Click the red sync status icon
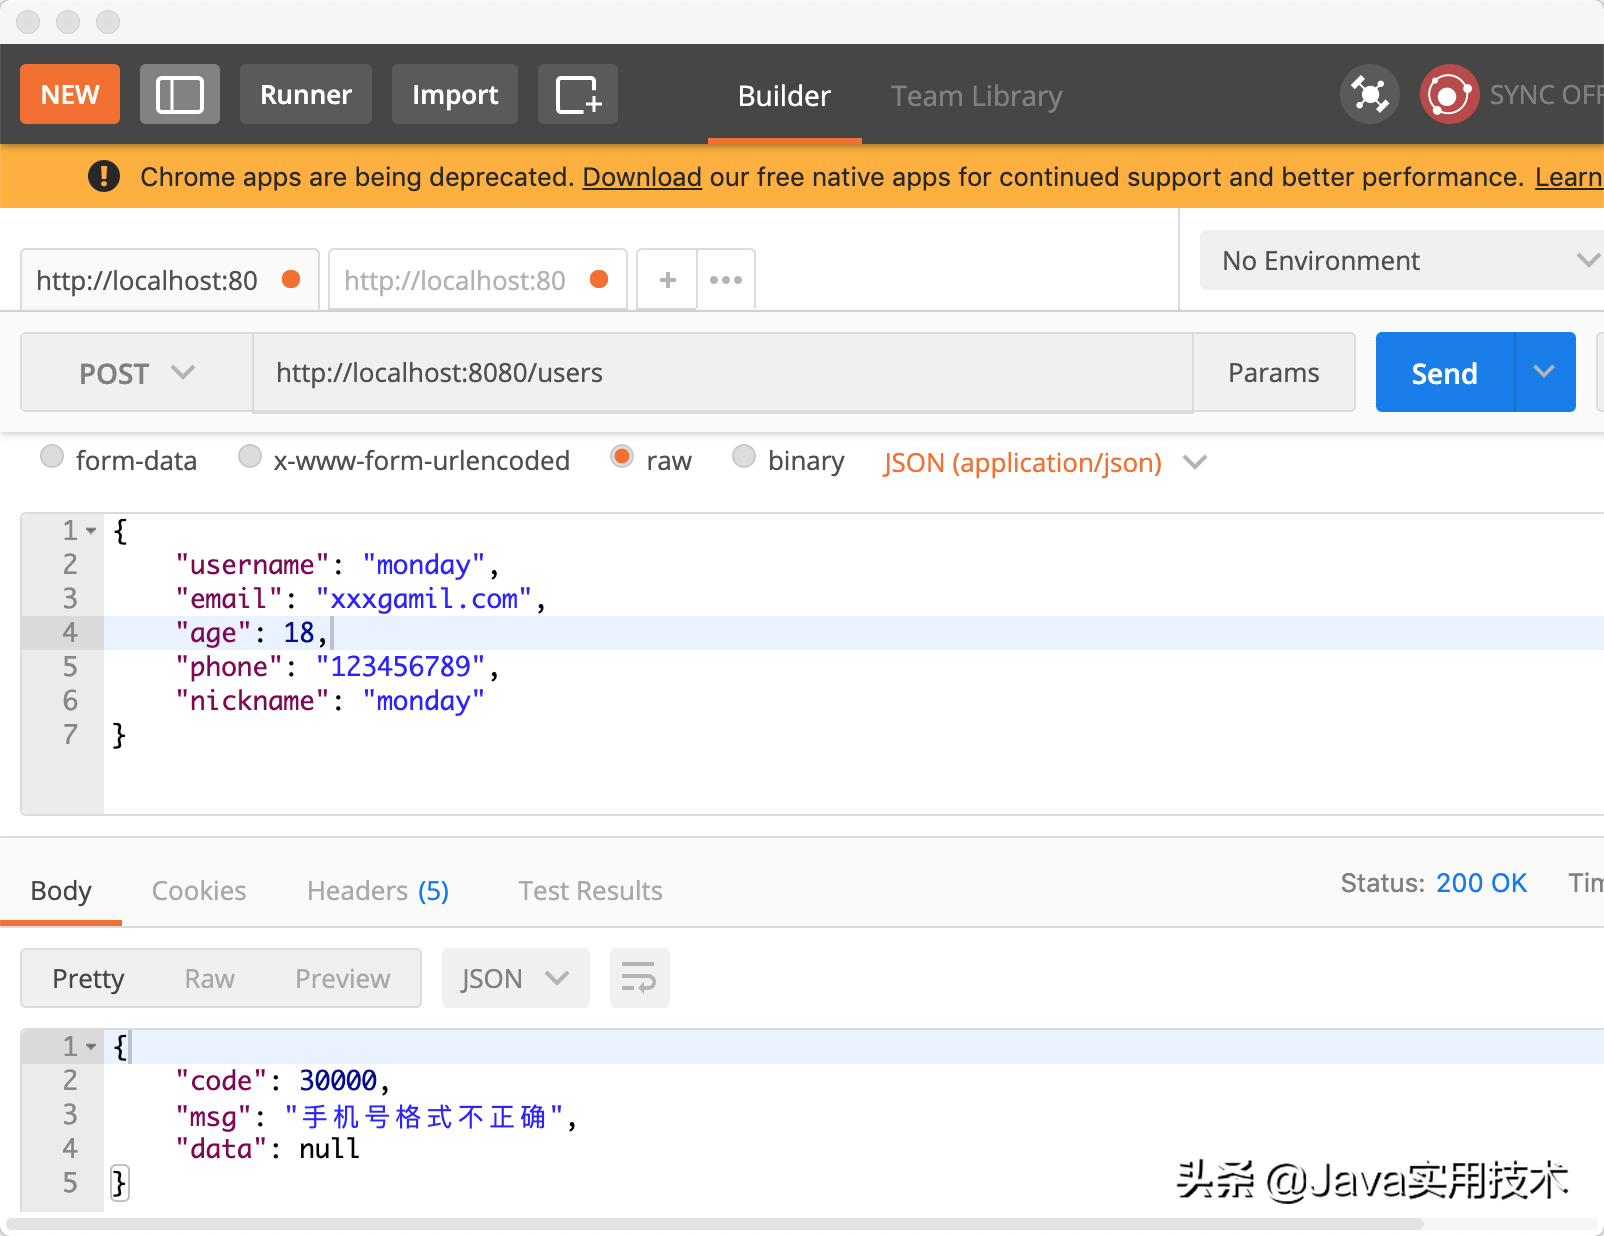This screenshot has height=1236, width=1604. pyautogui.click(x=1448, y=95)
